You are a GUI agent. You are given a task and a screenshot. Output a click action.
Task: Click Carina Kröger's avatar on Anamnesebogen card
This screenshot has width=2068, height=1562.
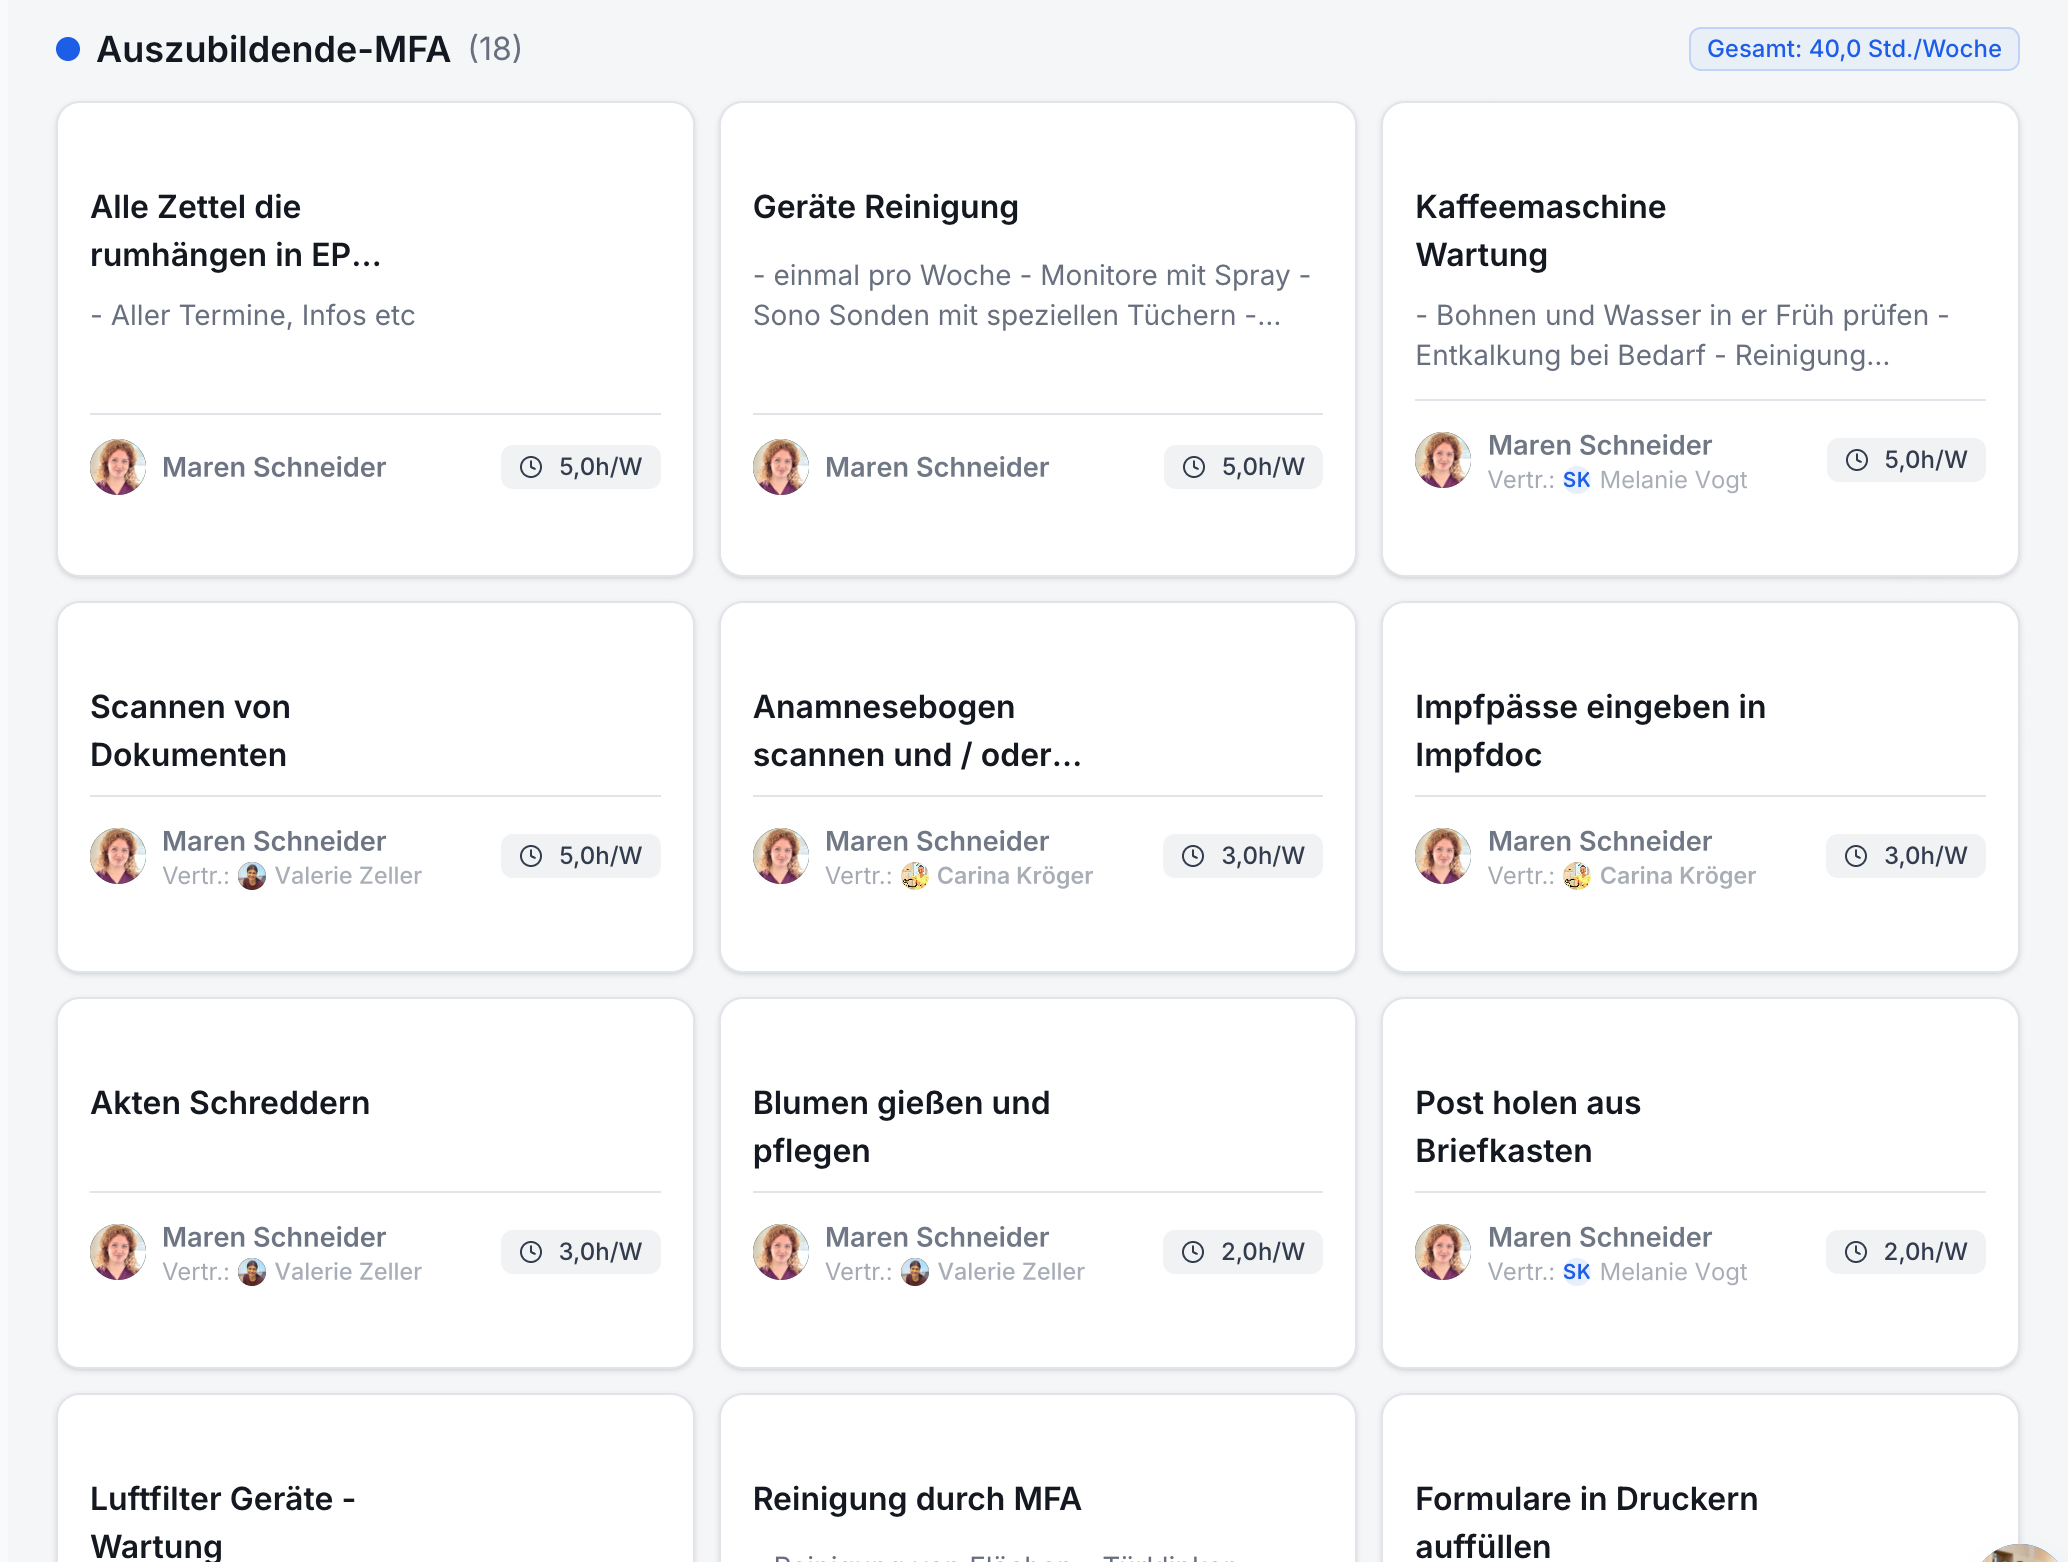[x=915, y=876]
